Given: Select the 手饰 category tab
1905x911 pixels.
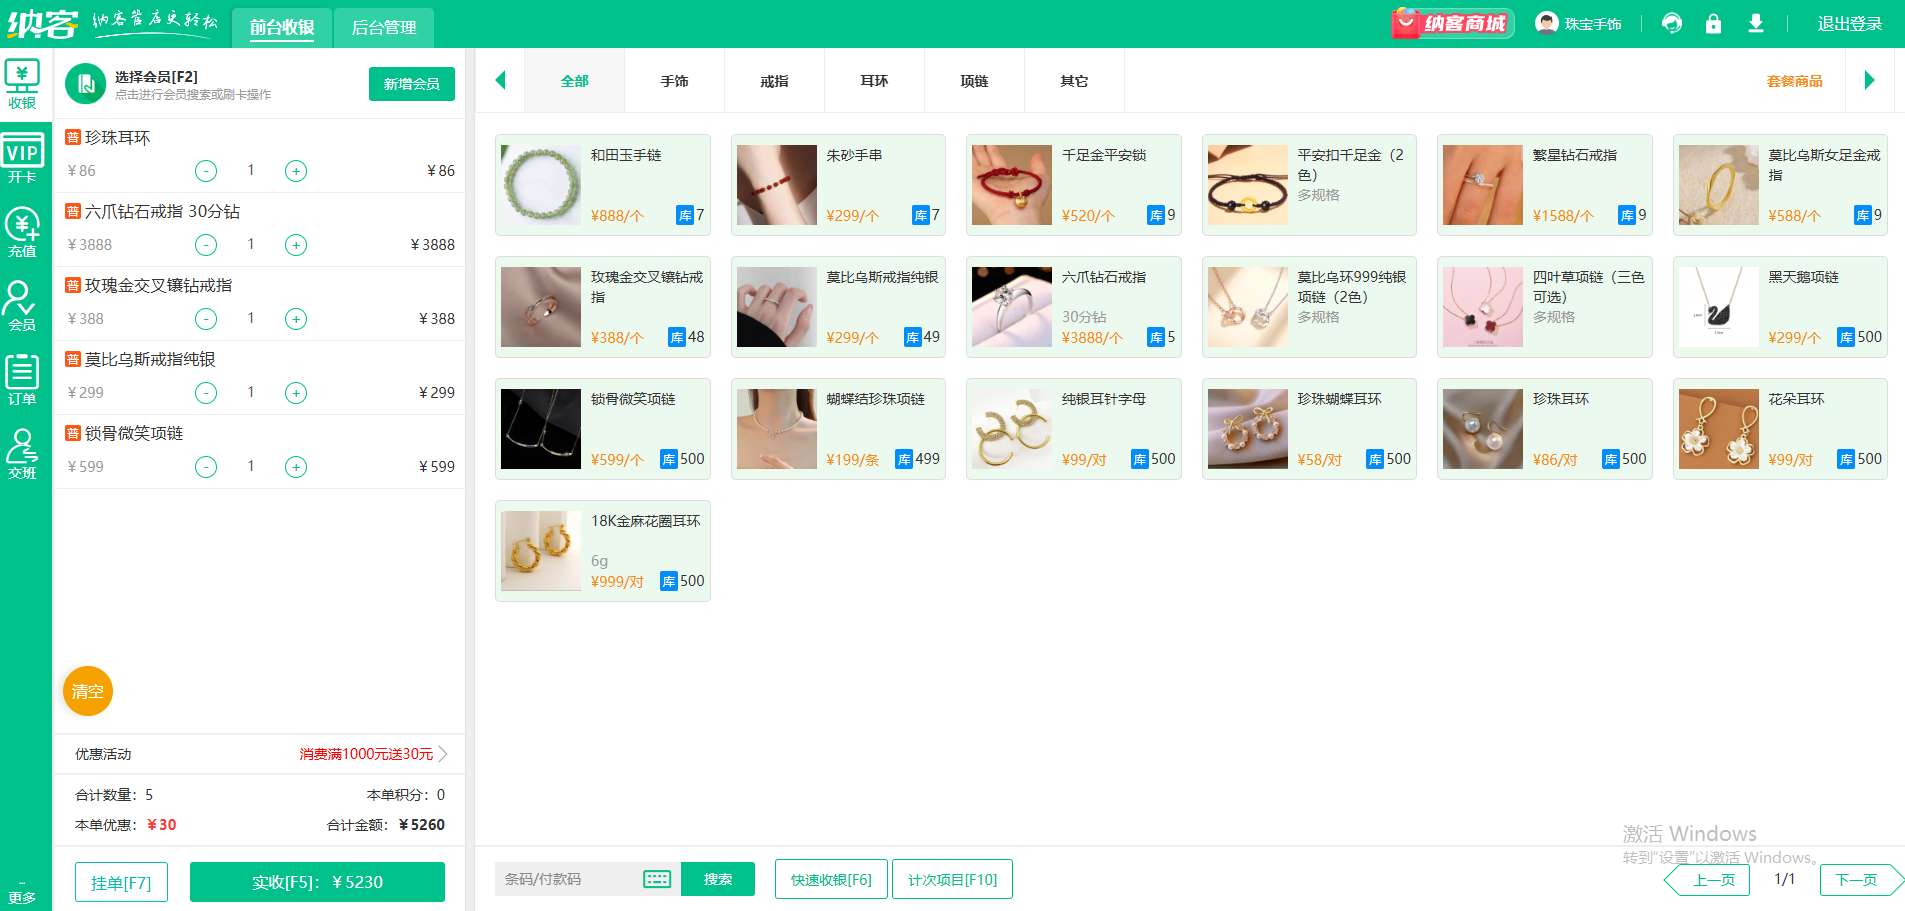Looking at the screenshot, I should [675, 81].
